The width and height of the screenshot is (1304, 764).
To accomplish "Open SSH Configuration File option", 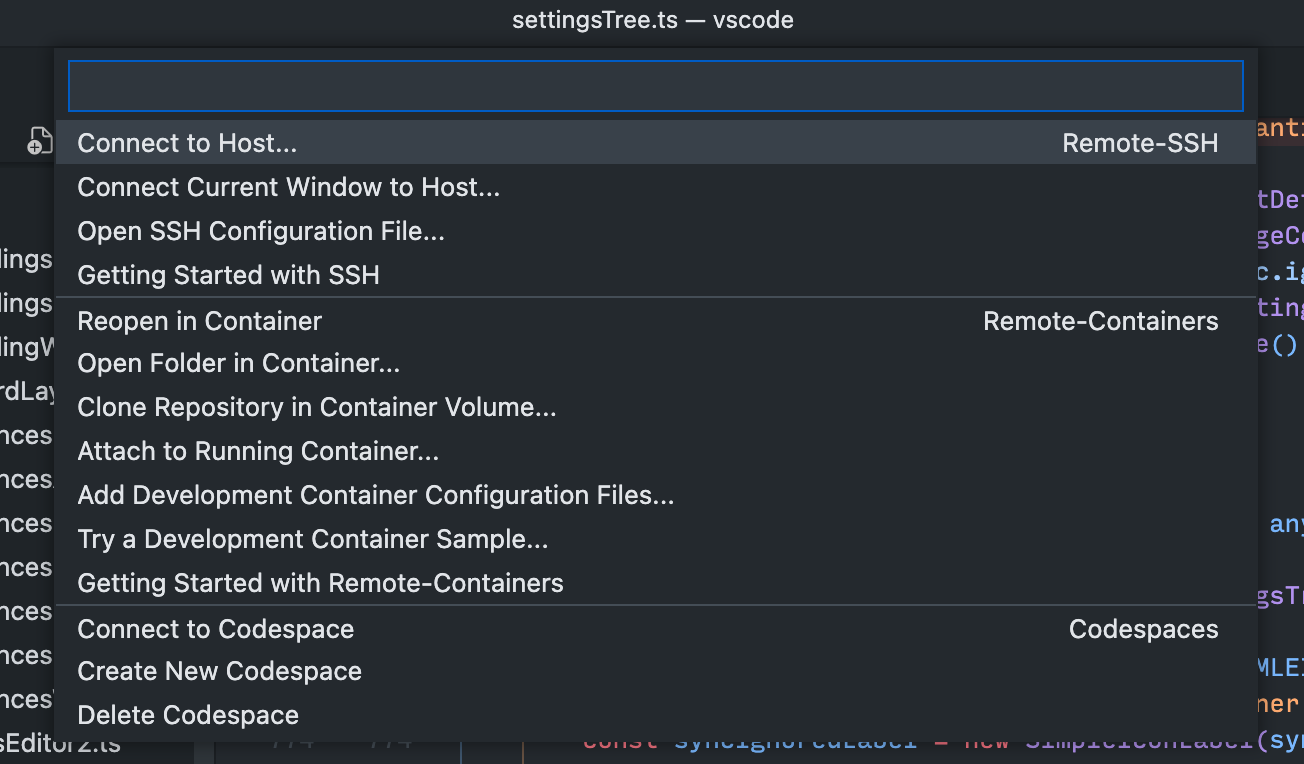I will click(x=261, y=231).
